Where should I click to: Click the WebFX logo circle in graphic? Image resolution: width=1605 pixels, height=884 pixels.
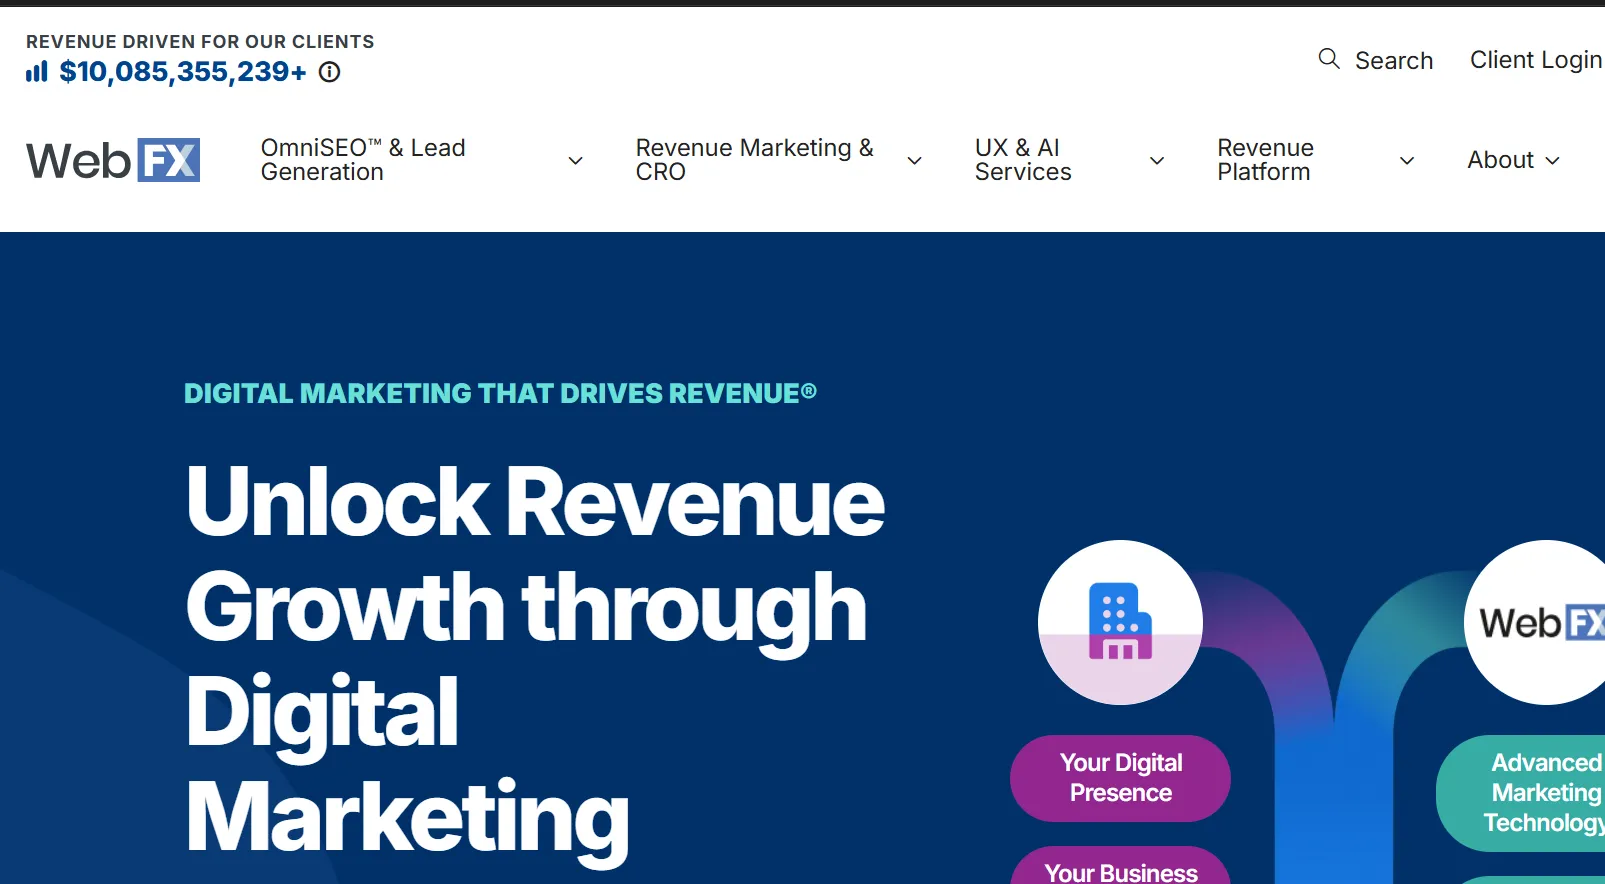pos(1535,622)
